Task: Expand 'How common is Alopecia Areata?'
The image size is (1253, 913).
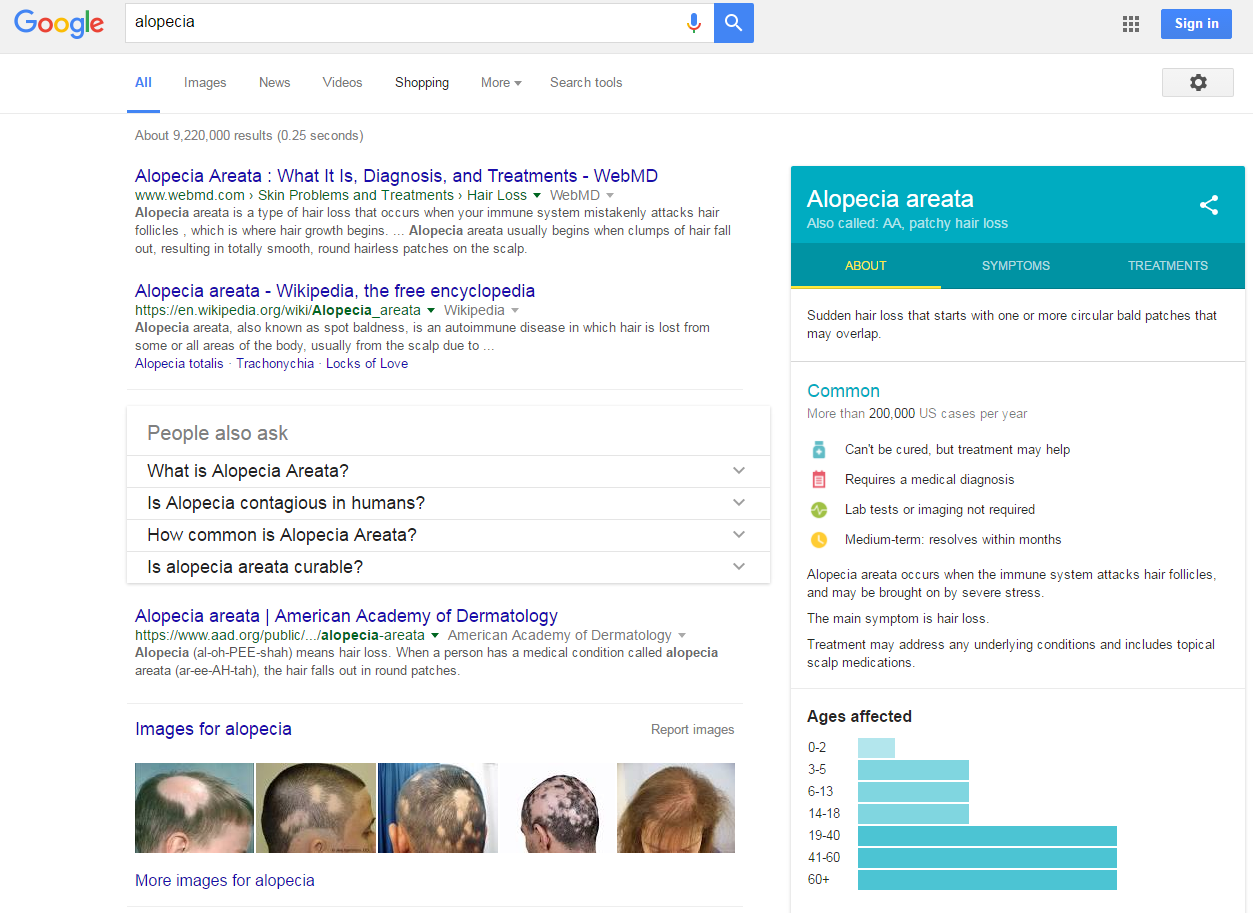Action: [x=448, y=535]
